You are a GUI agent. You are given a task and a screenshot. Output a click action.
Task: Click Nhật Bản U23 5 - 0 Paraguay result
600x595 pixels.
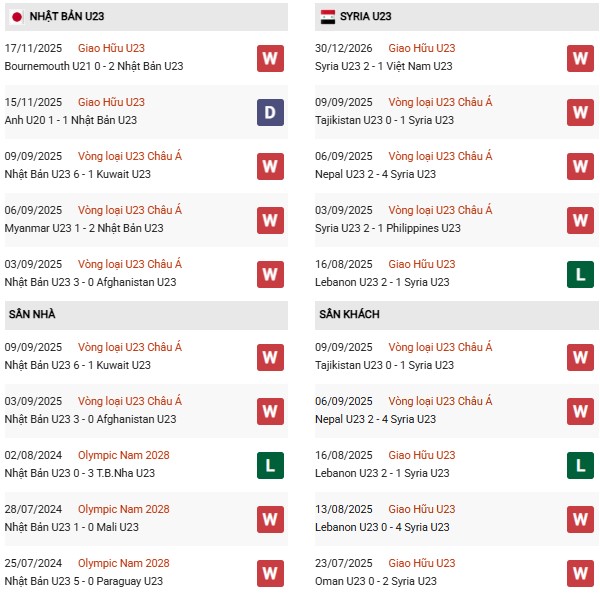coord(83,581)
